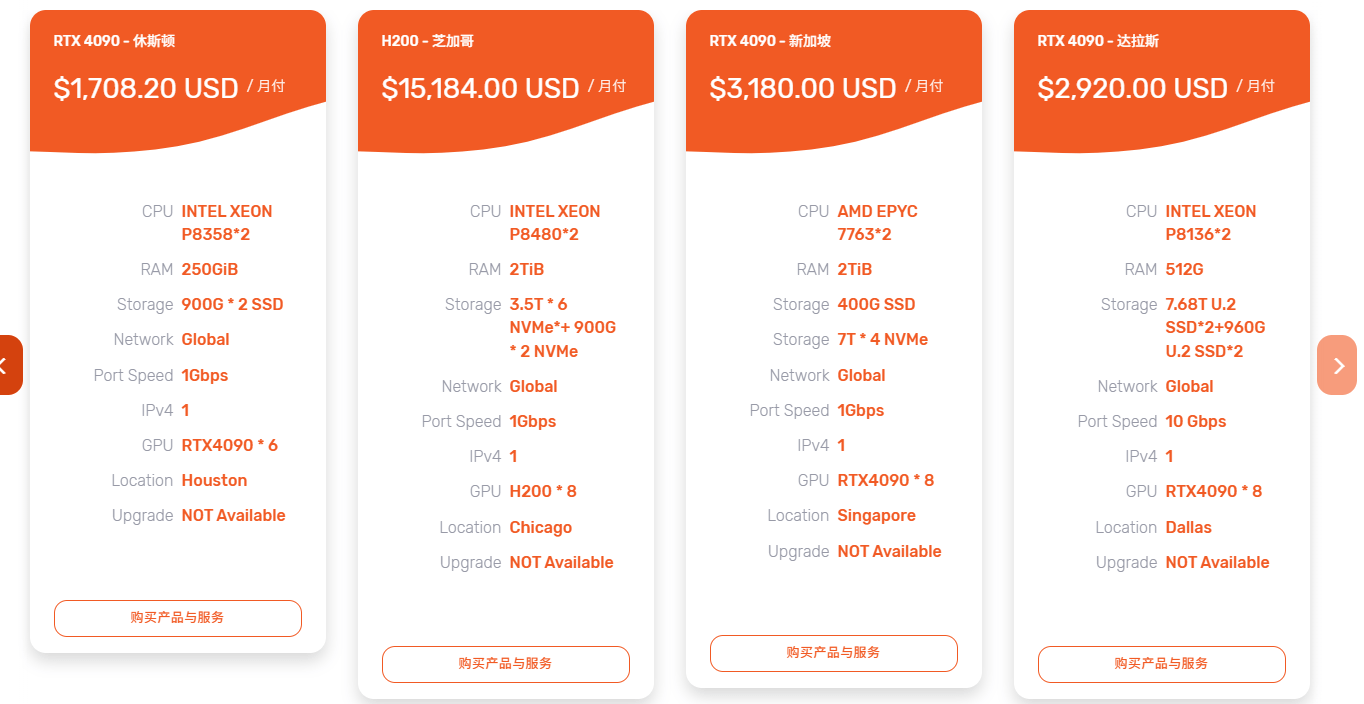Select the RTX 4090 - 新加坡 card title

(770, 41)
